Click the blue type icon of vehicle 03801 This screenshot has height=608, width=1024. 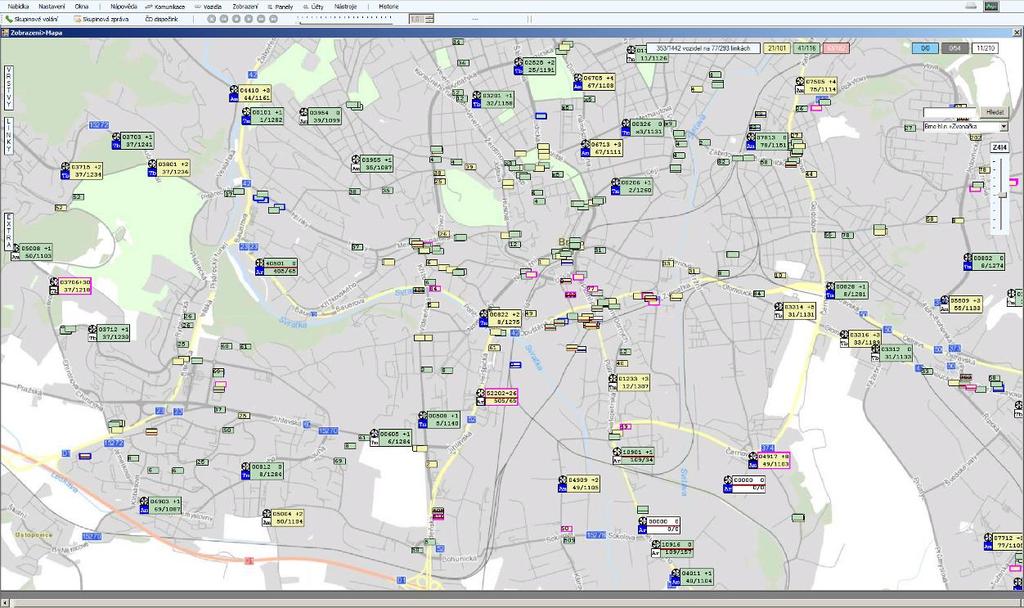[152, 172]
